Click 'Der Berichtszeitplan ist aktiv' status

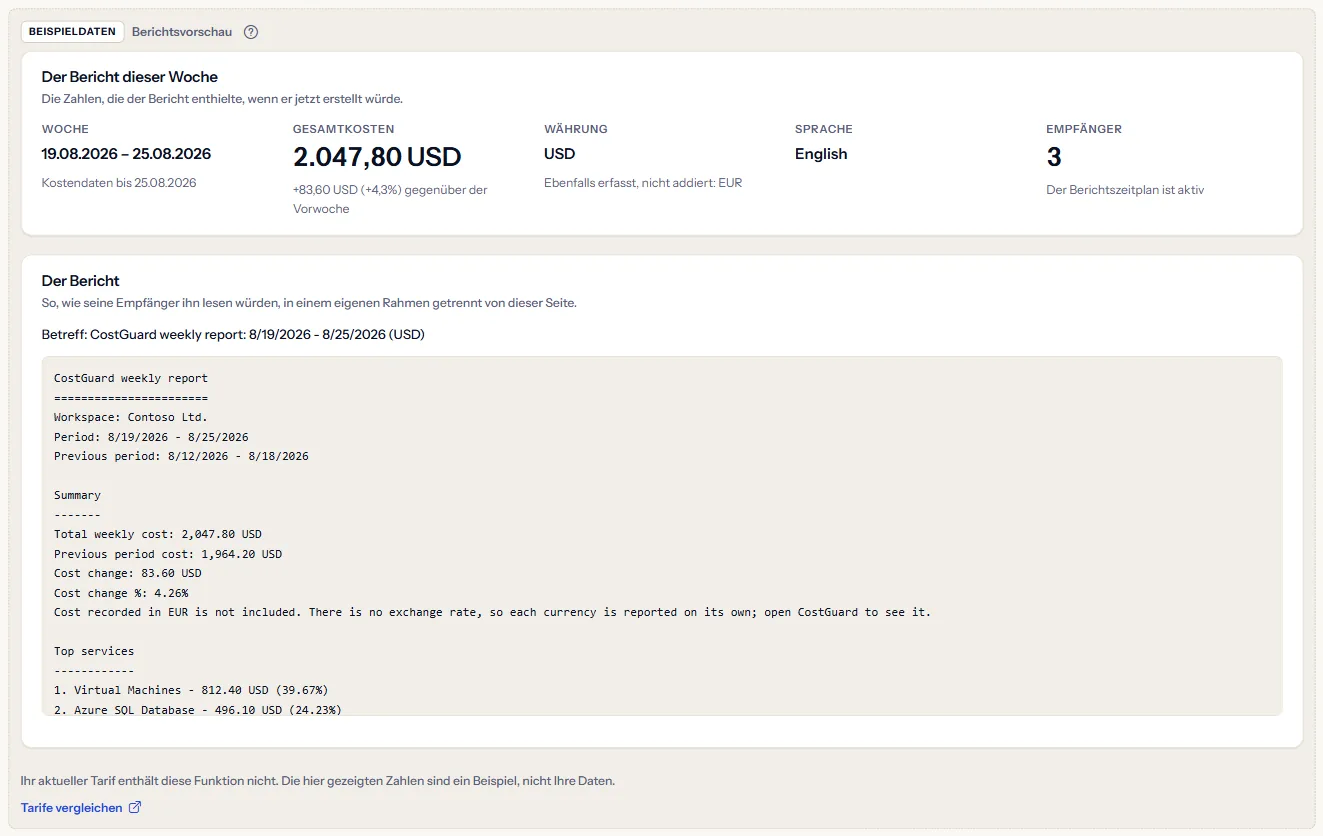click(1125, 190)
